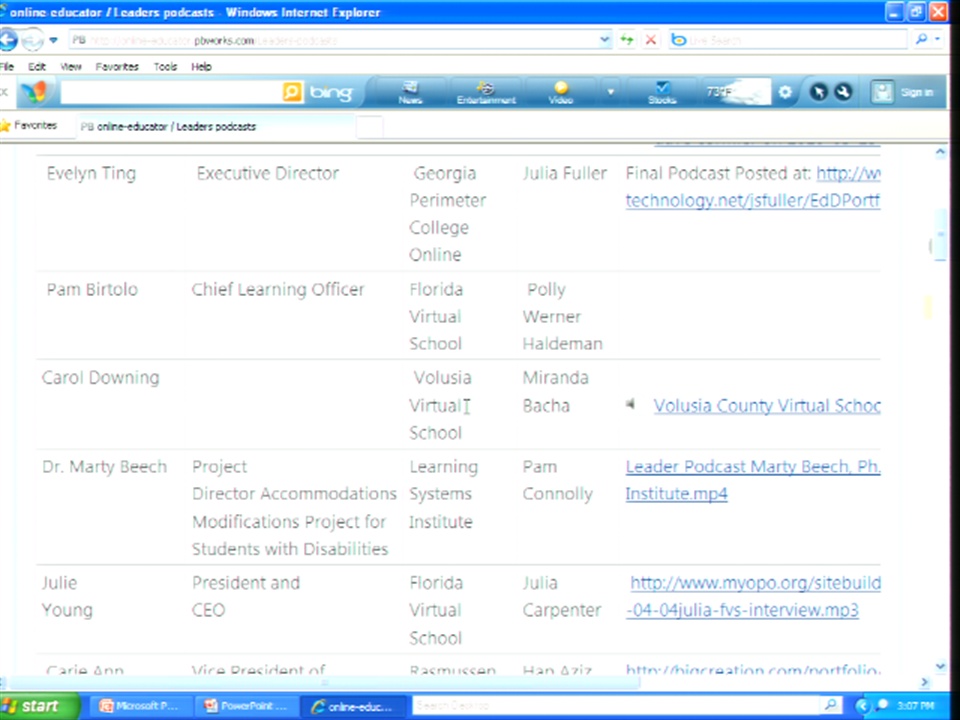Screen dimensions: 960x720
Task: Open the search options dropdown arrow
Action: pos(937,39)
